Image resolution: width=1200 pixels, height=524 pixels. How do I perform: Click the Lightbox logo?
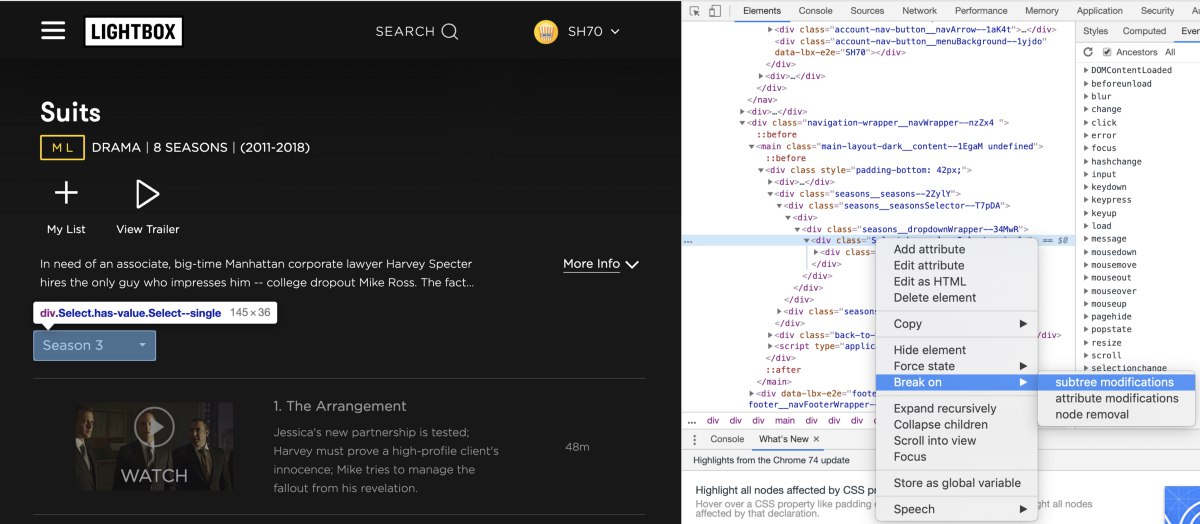(x=133, y=31)
